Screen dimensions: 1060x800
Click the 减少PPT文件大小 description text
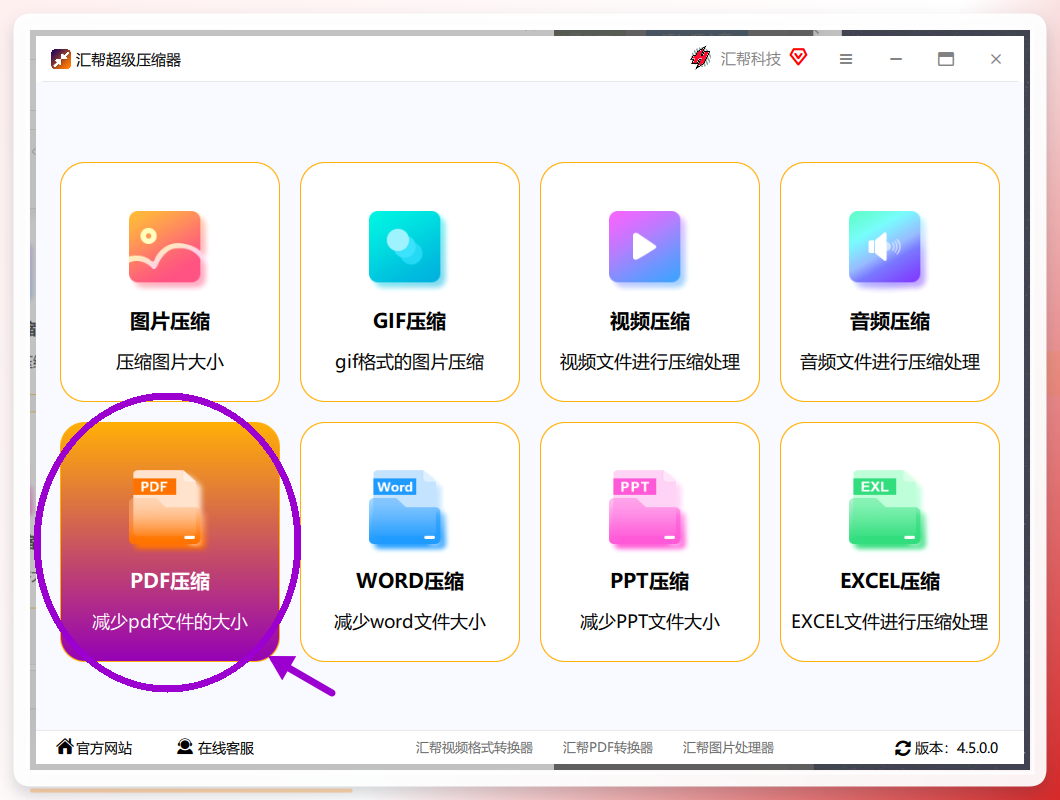650,621
